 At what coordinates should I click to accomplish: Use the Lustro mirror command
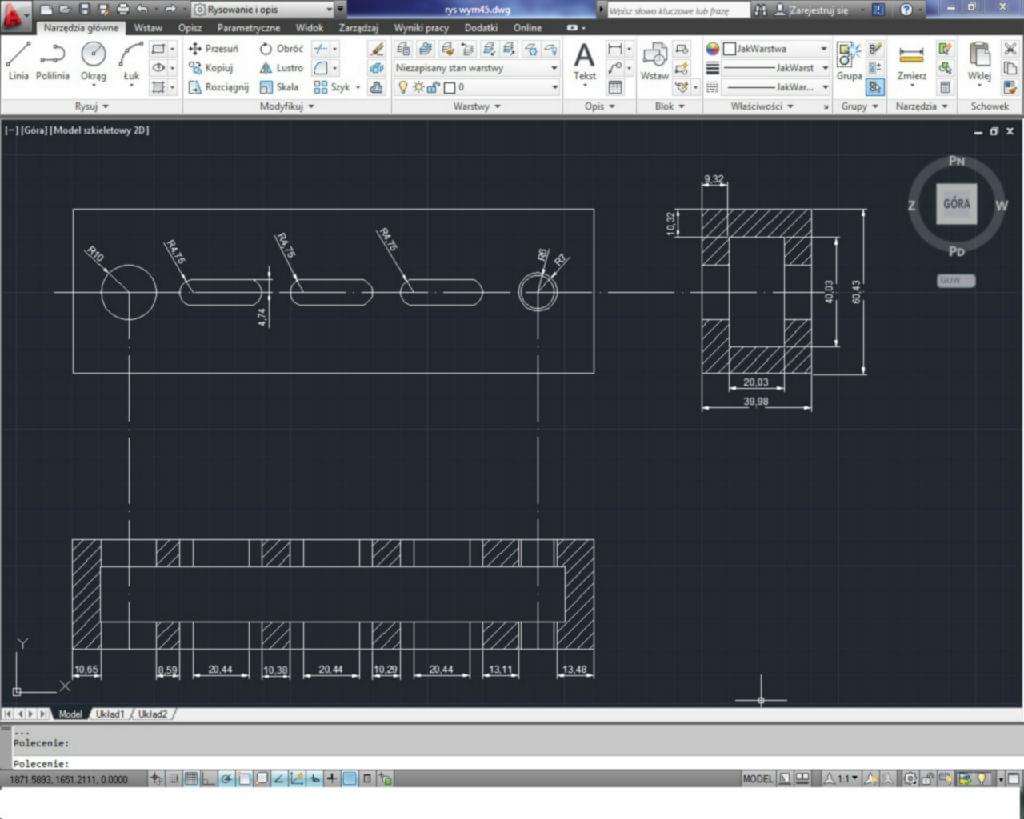tap(281, 67)
